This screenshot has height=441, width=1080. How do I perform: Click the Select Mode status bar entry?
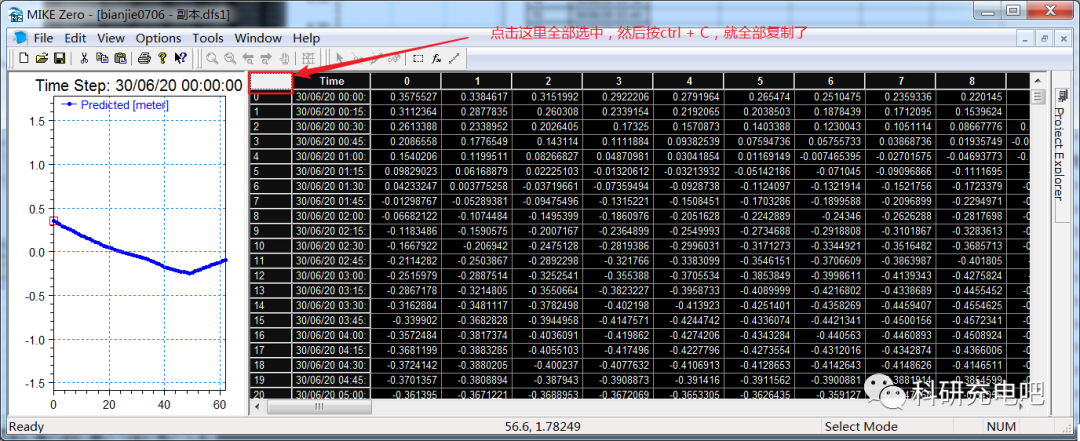click(x=861, y=427)
